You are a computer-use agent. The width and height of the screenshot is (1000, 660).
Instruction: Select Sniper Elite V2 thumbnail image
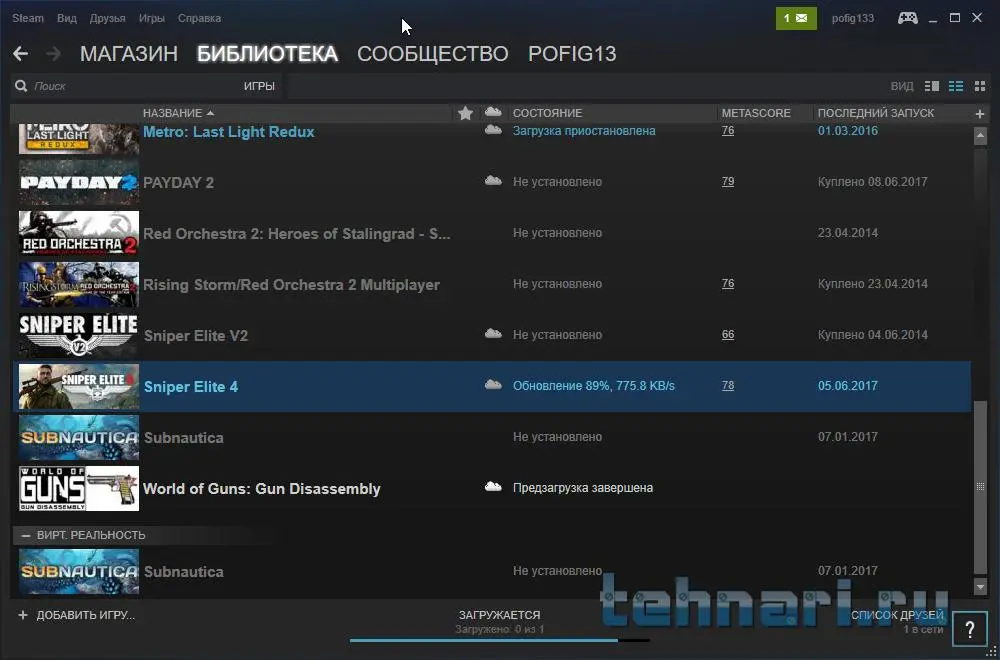pyautogui.click(x=78, y=335)
